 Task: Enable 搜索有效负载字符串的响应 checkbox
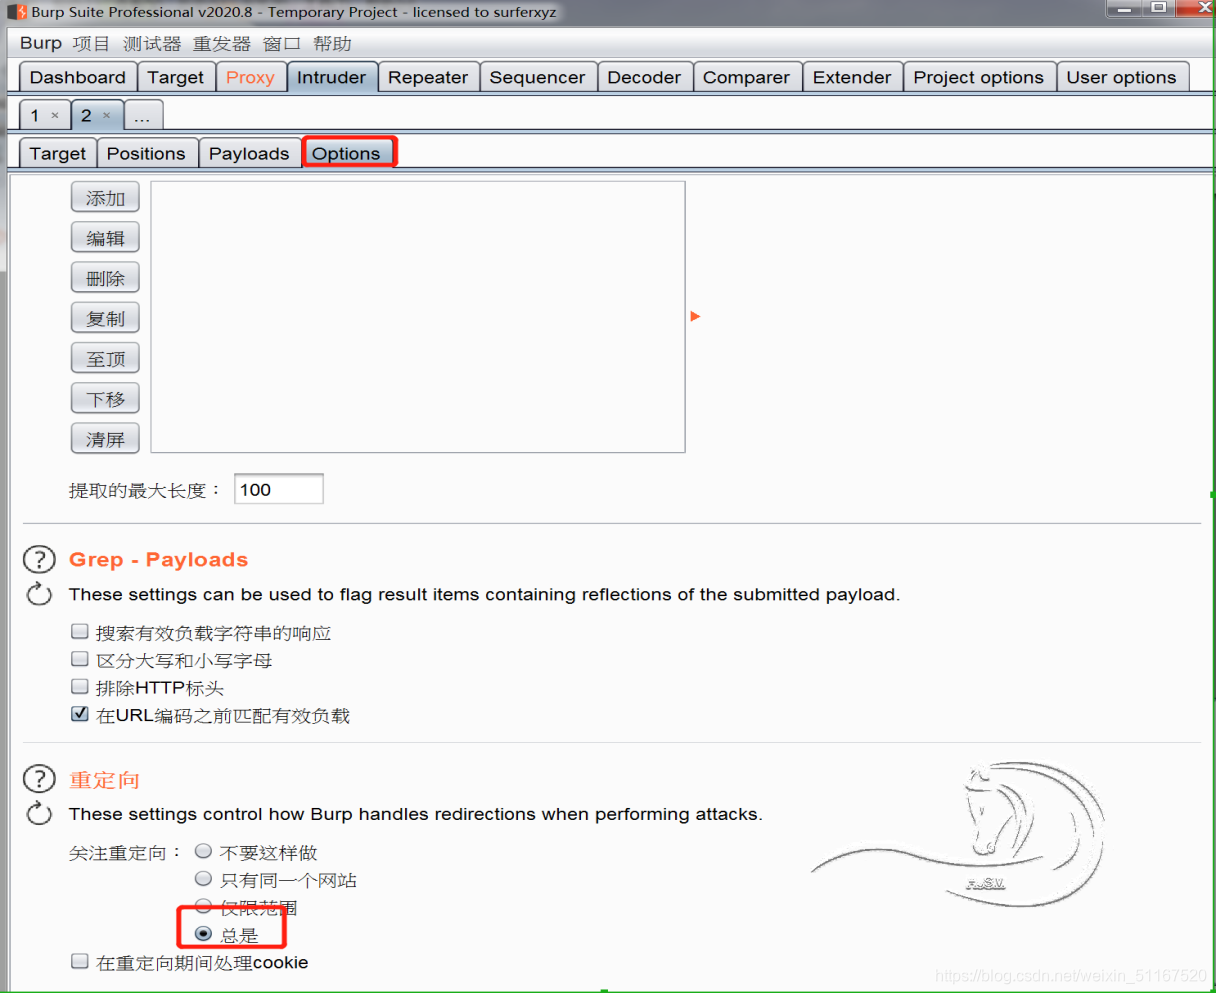pyautogui.click(x=80, y=632)
